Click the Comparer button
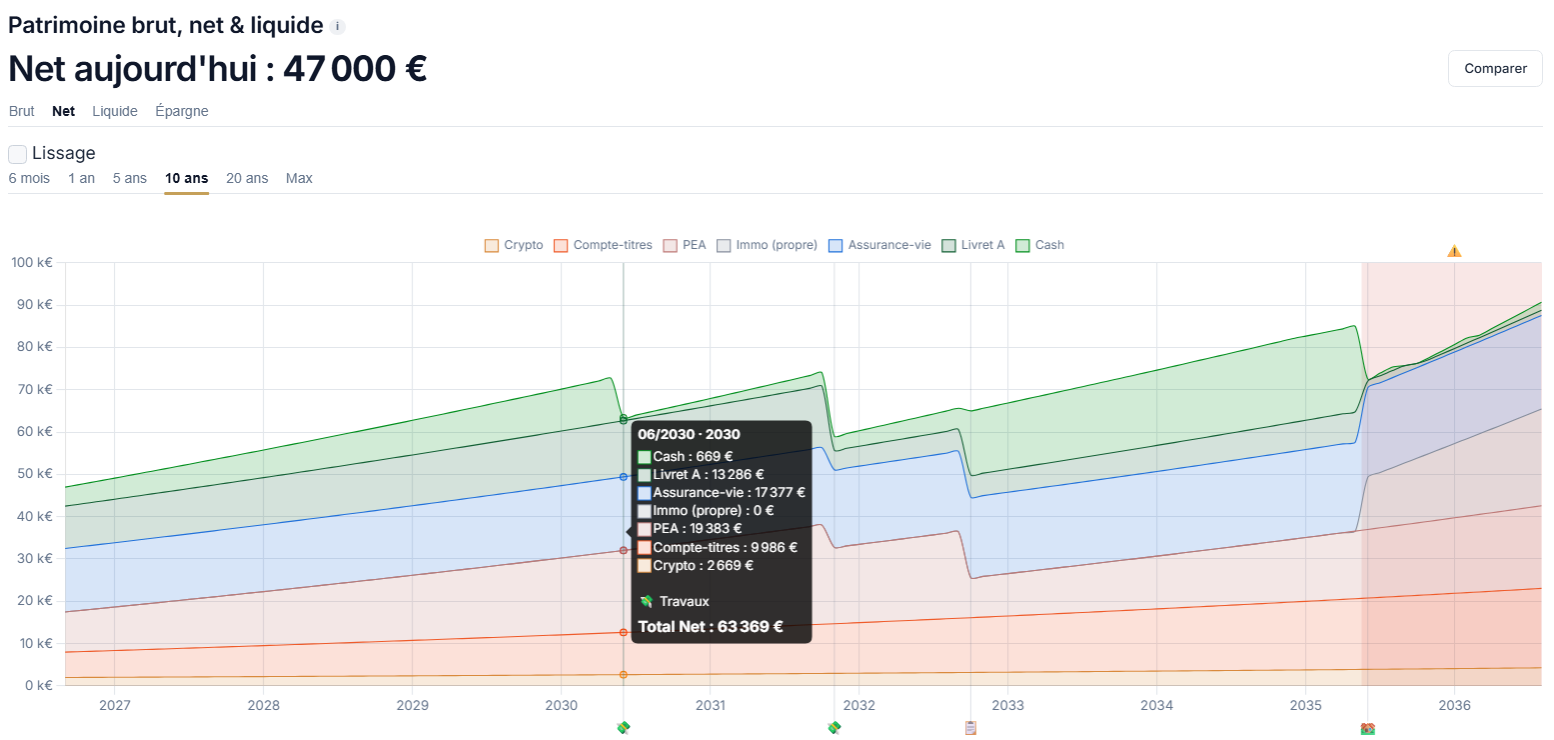 coord(1495,69)
